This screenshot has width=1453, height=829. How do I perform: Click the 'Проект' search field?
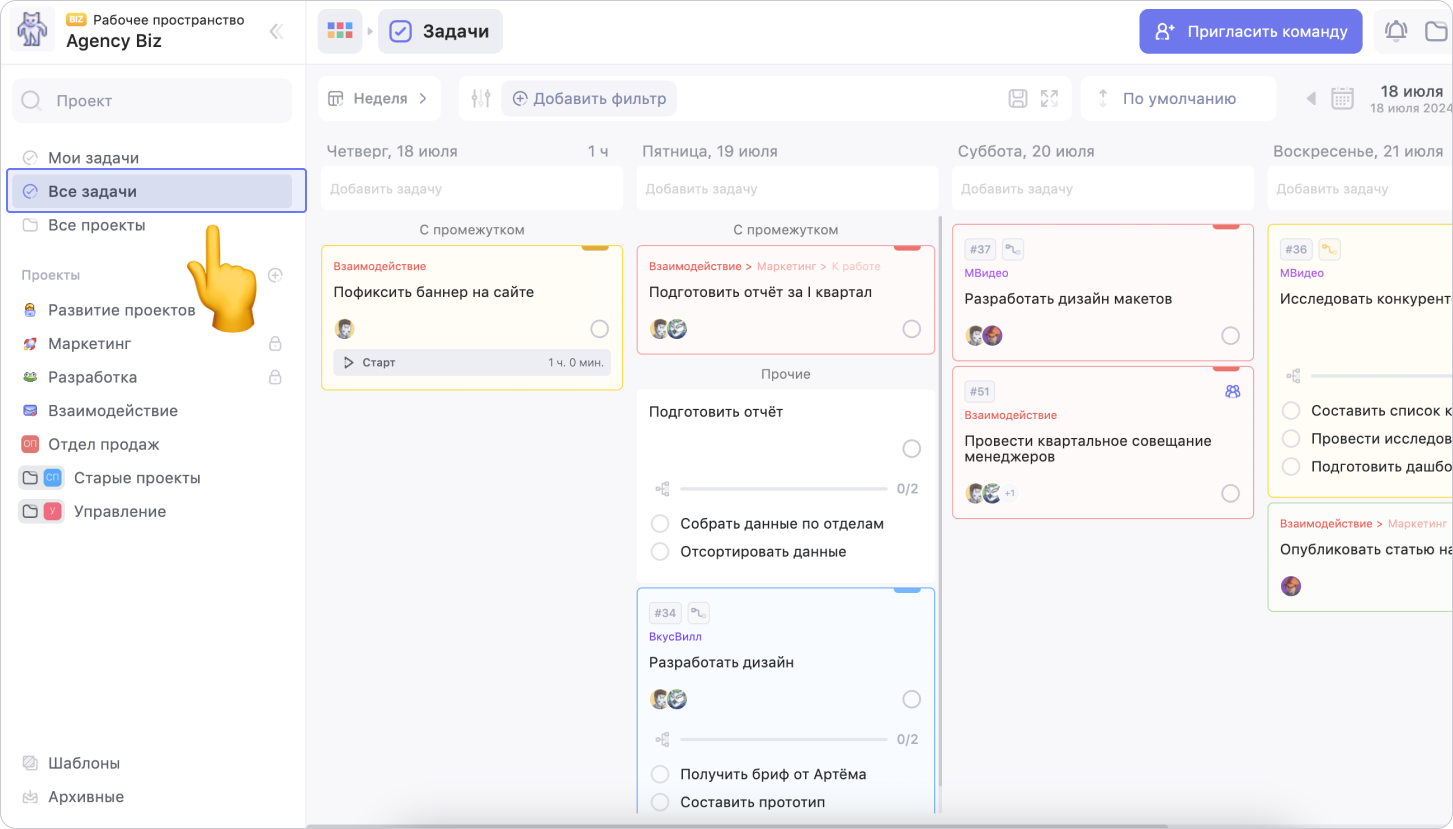pos(152,101)
